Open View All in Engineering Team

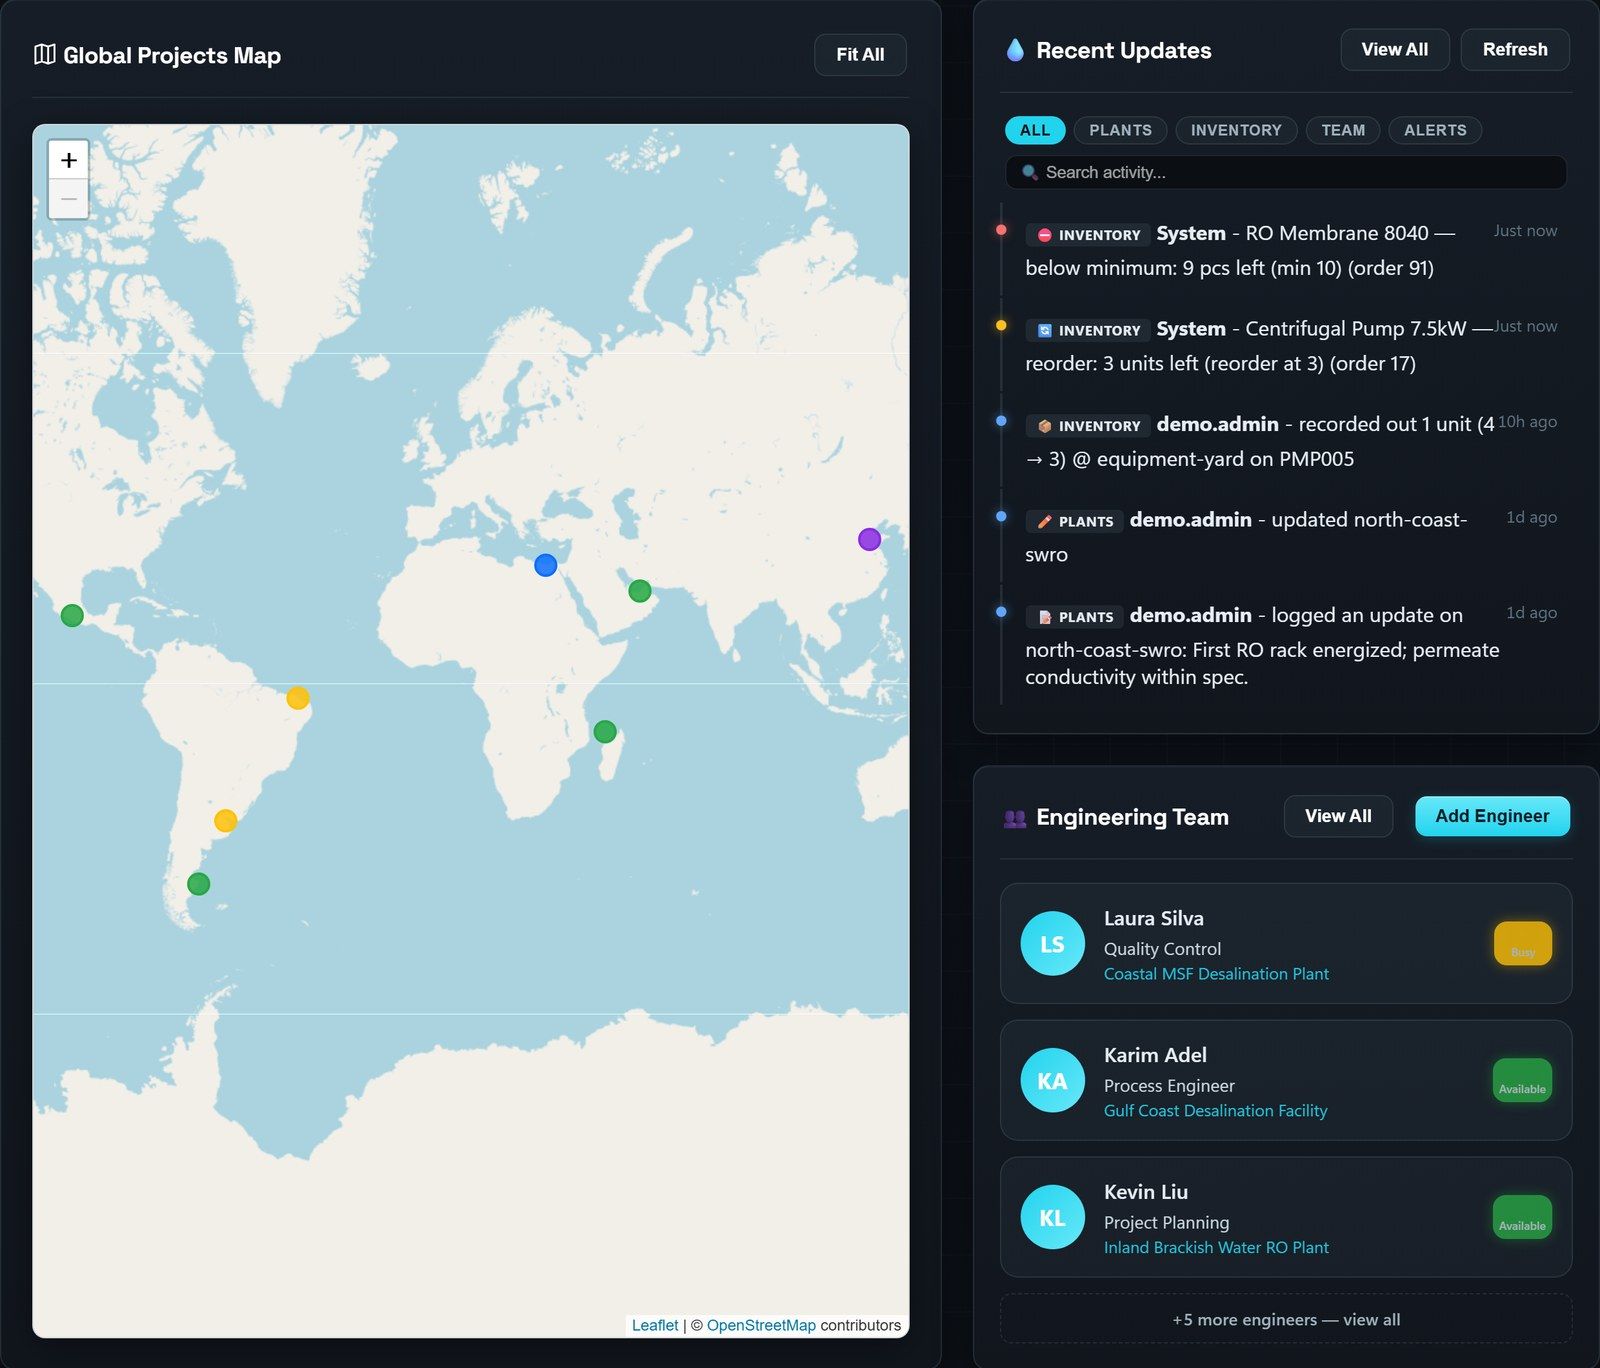(1338, 817)
